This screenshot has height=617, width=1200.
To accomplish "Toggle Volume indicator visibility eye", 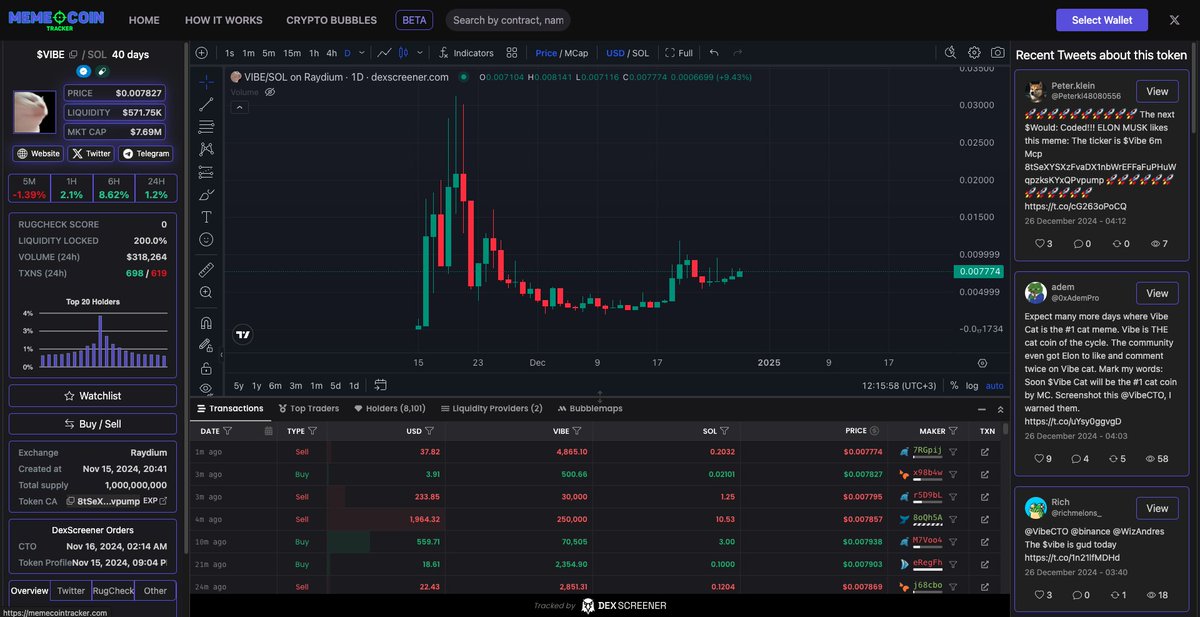I will (269, 92).
